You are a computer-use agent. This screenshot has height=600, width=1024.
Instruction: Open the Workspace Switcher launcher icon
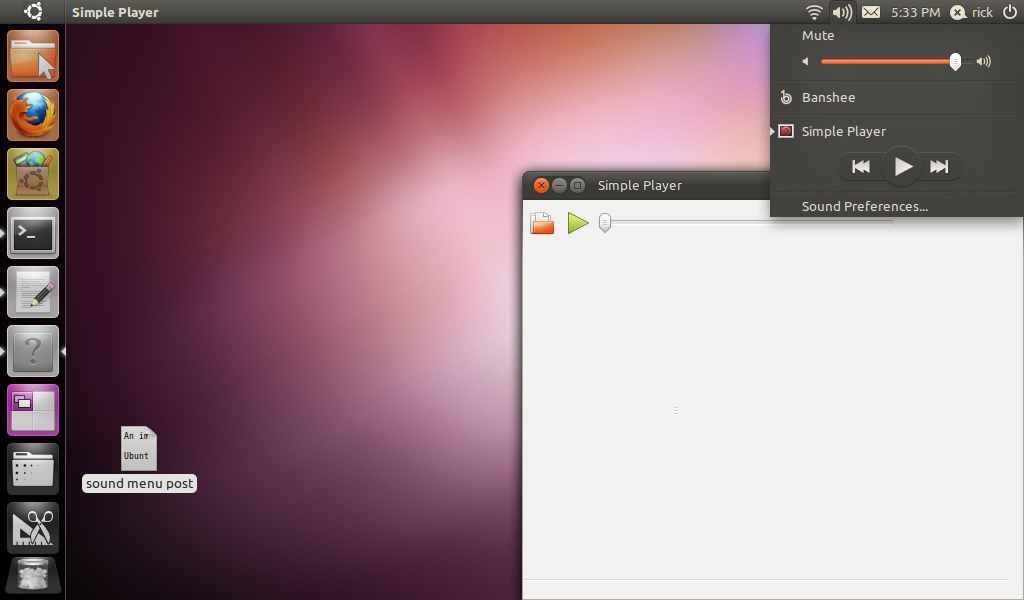pos(33,410)
